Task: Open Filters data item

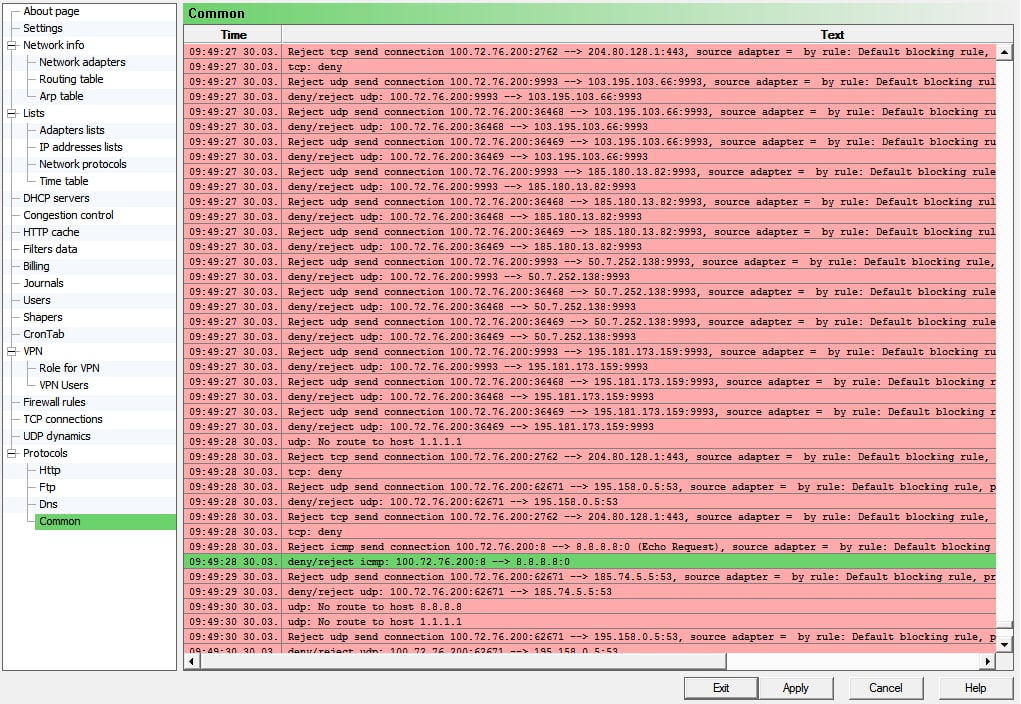Action: tap(50, 249)
